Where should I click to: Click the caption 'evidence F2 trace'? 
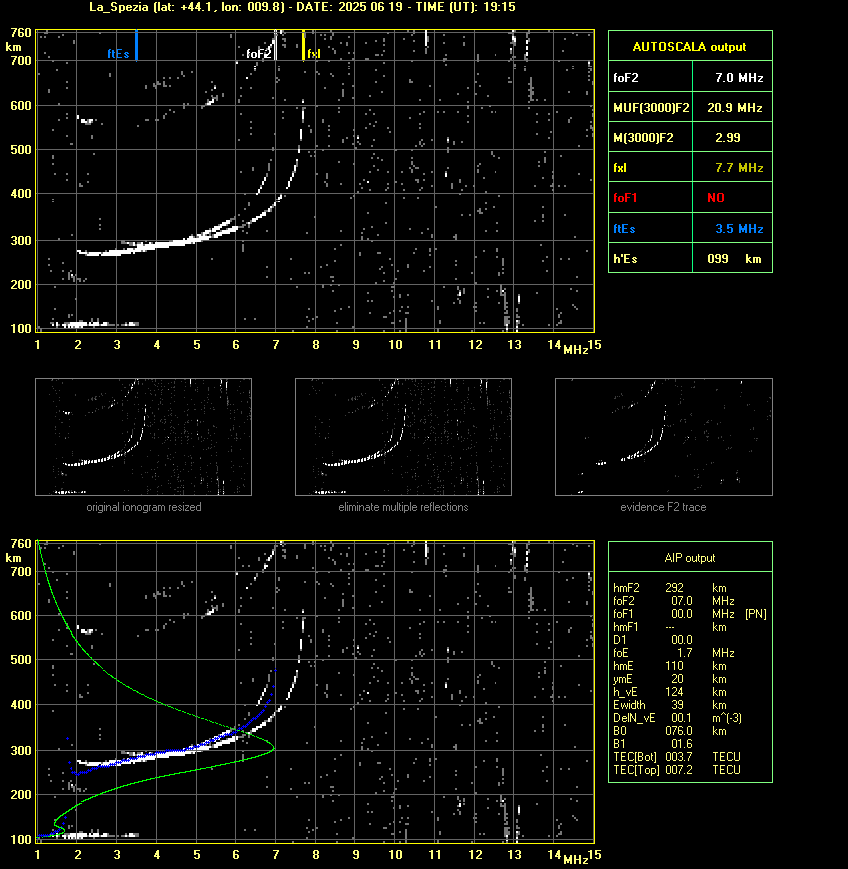(663, 507)
